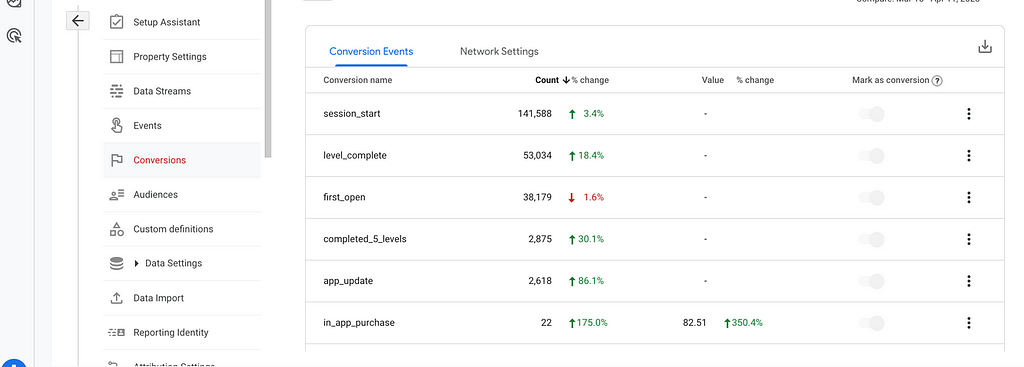
Task: Toggle app_update conversion switch
Action: pos(871,281)
